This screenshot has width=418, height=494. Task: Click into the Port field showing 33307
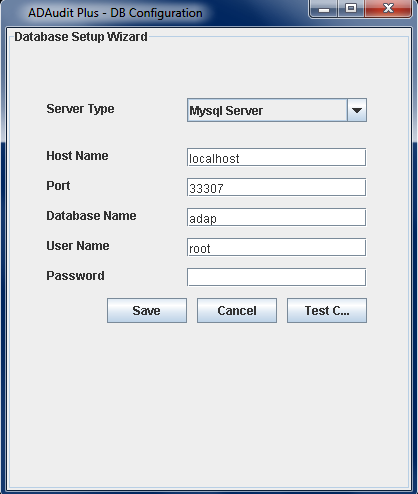(276, 187)
